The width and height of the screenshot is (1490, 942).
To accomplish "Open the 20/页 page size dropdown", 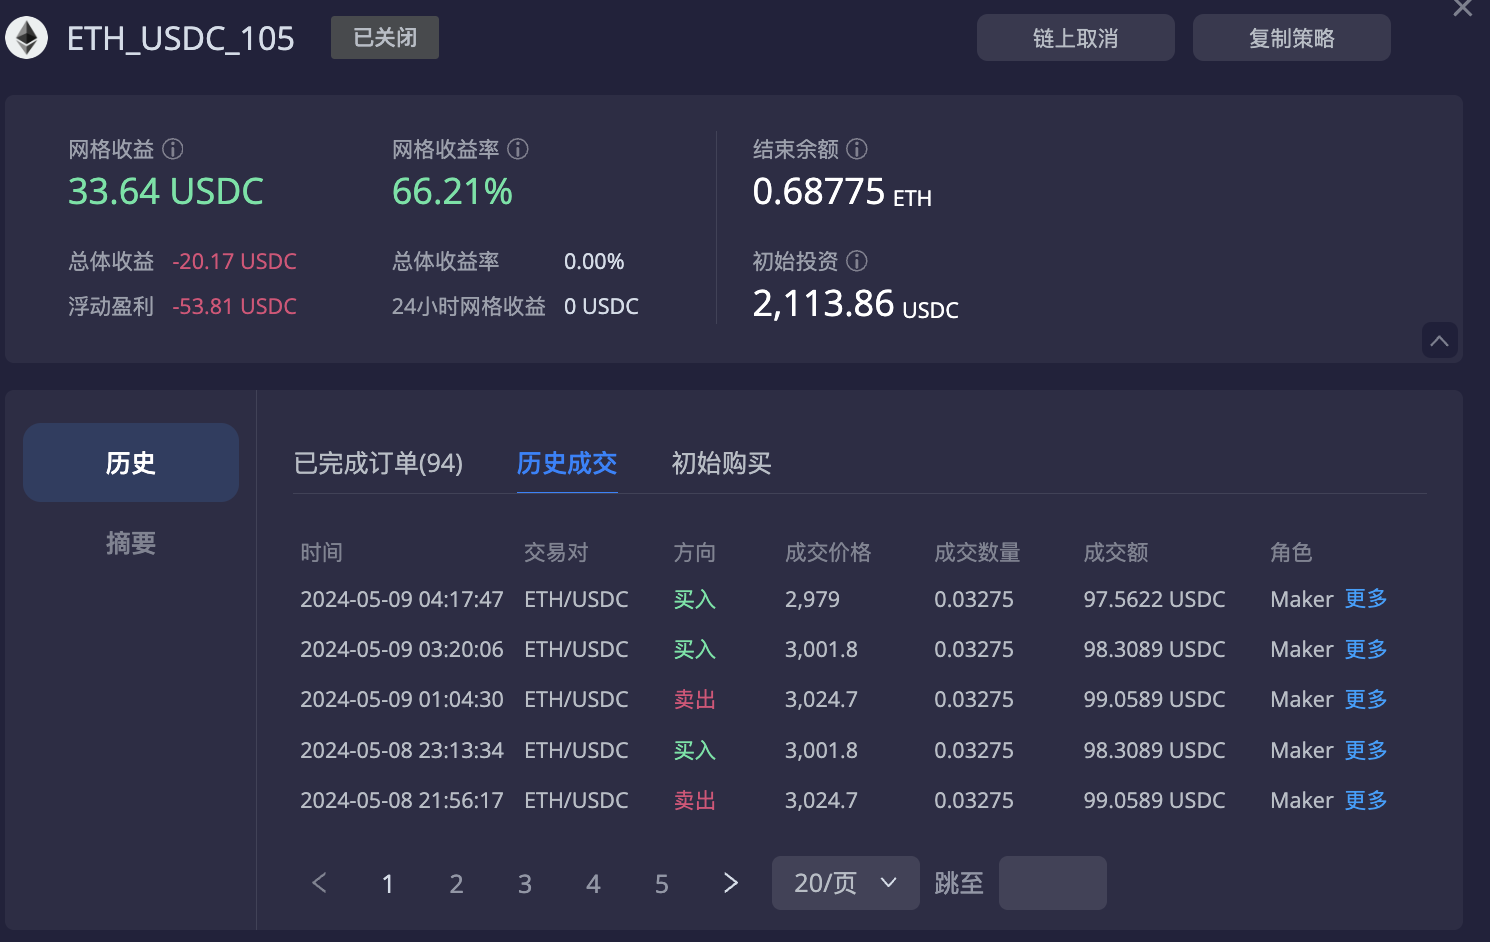I will tap(846, 883).
